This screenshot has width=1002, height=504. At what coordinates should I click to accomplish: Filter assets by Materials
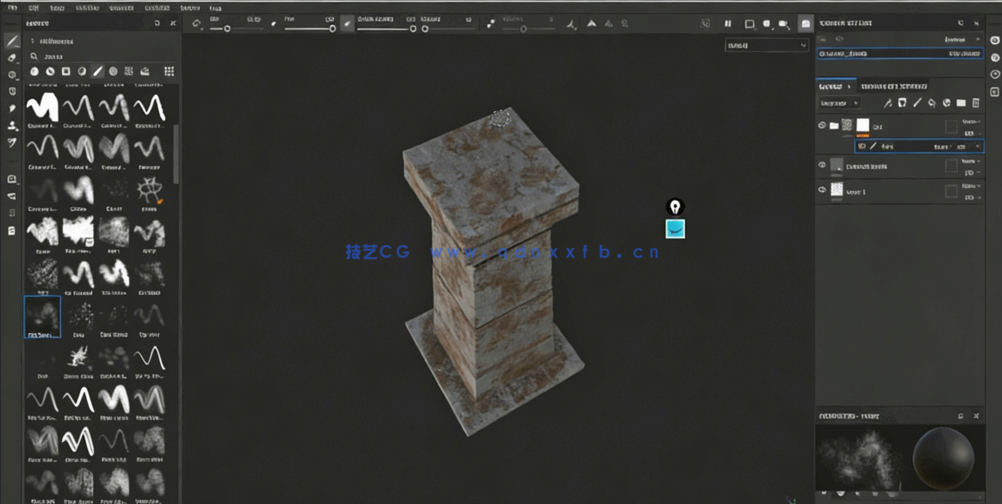click(35, 72)
